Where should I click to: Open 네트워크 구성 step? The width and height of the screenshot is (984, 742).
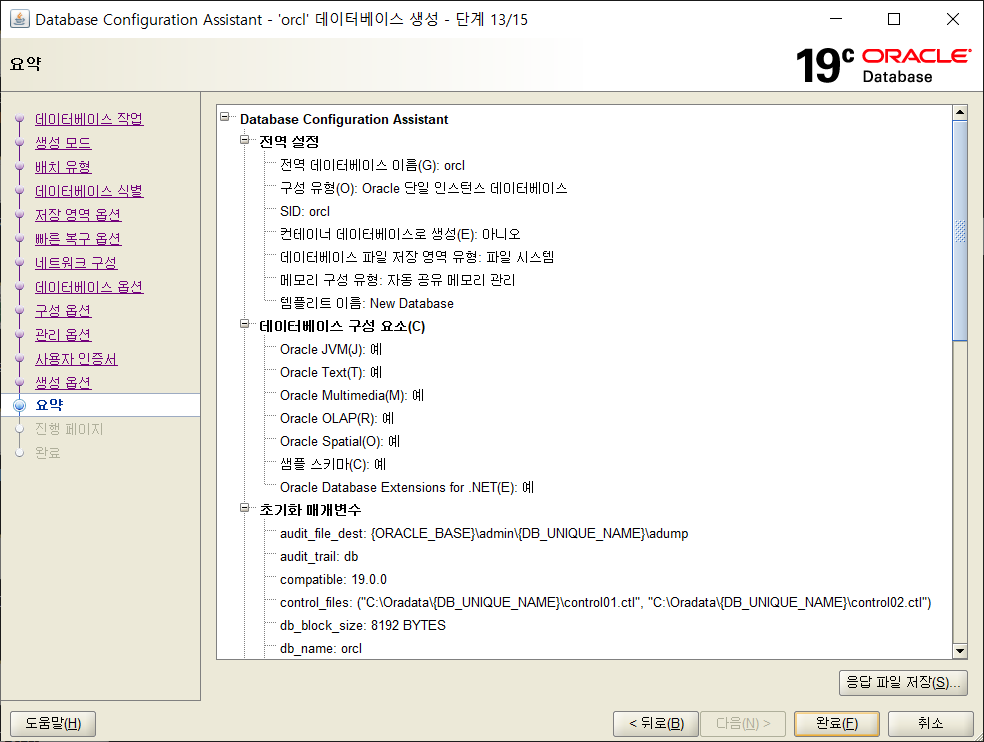tap(76, 262)
